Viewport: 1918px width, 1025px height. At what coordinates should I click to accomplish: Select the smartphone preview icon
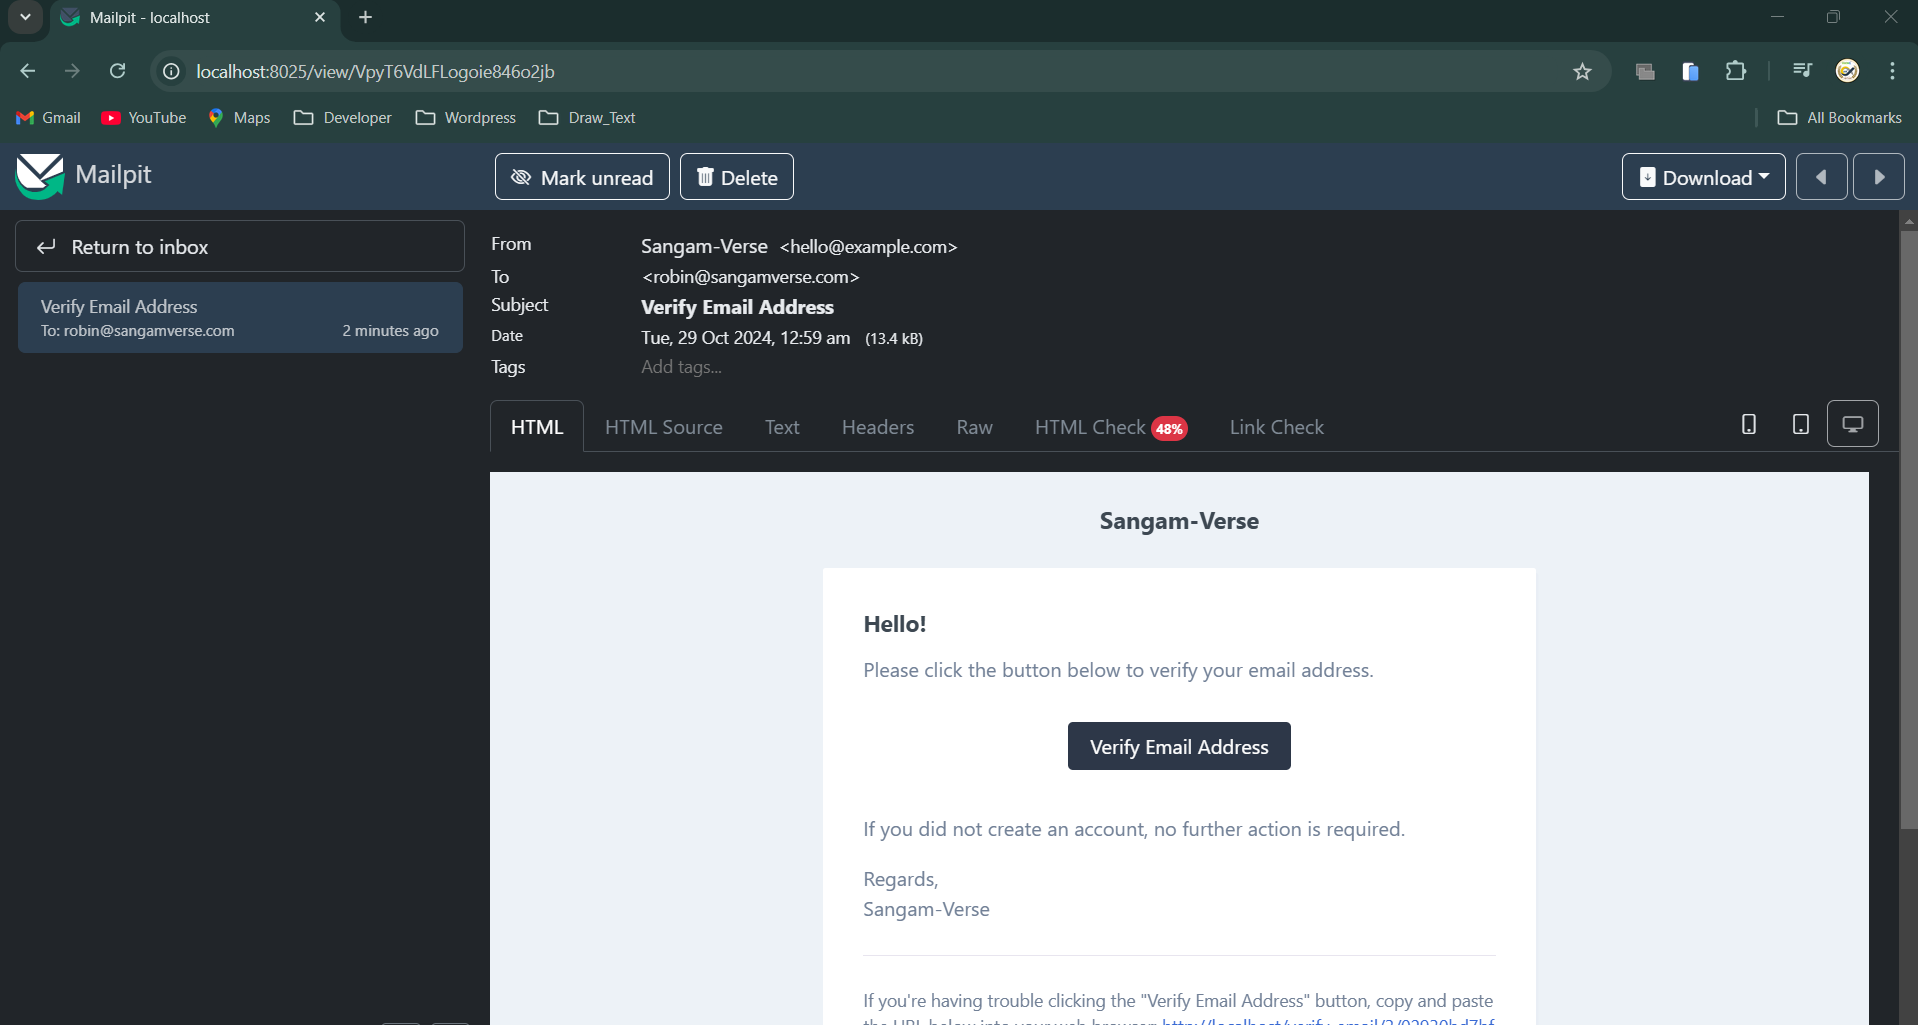[x=1747, y=424]
